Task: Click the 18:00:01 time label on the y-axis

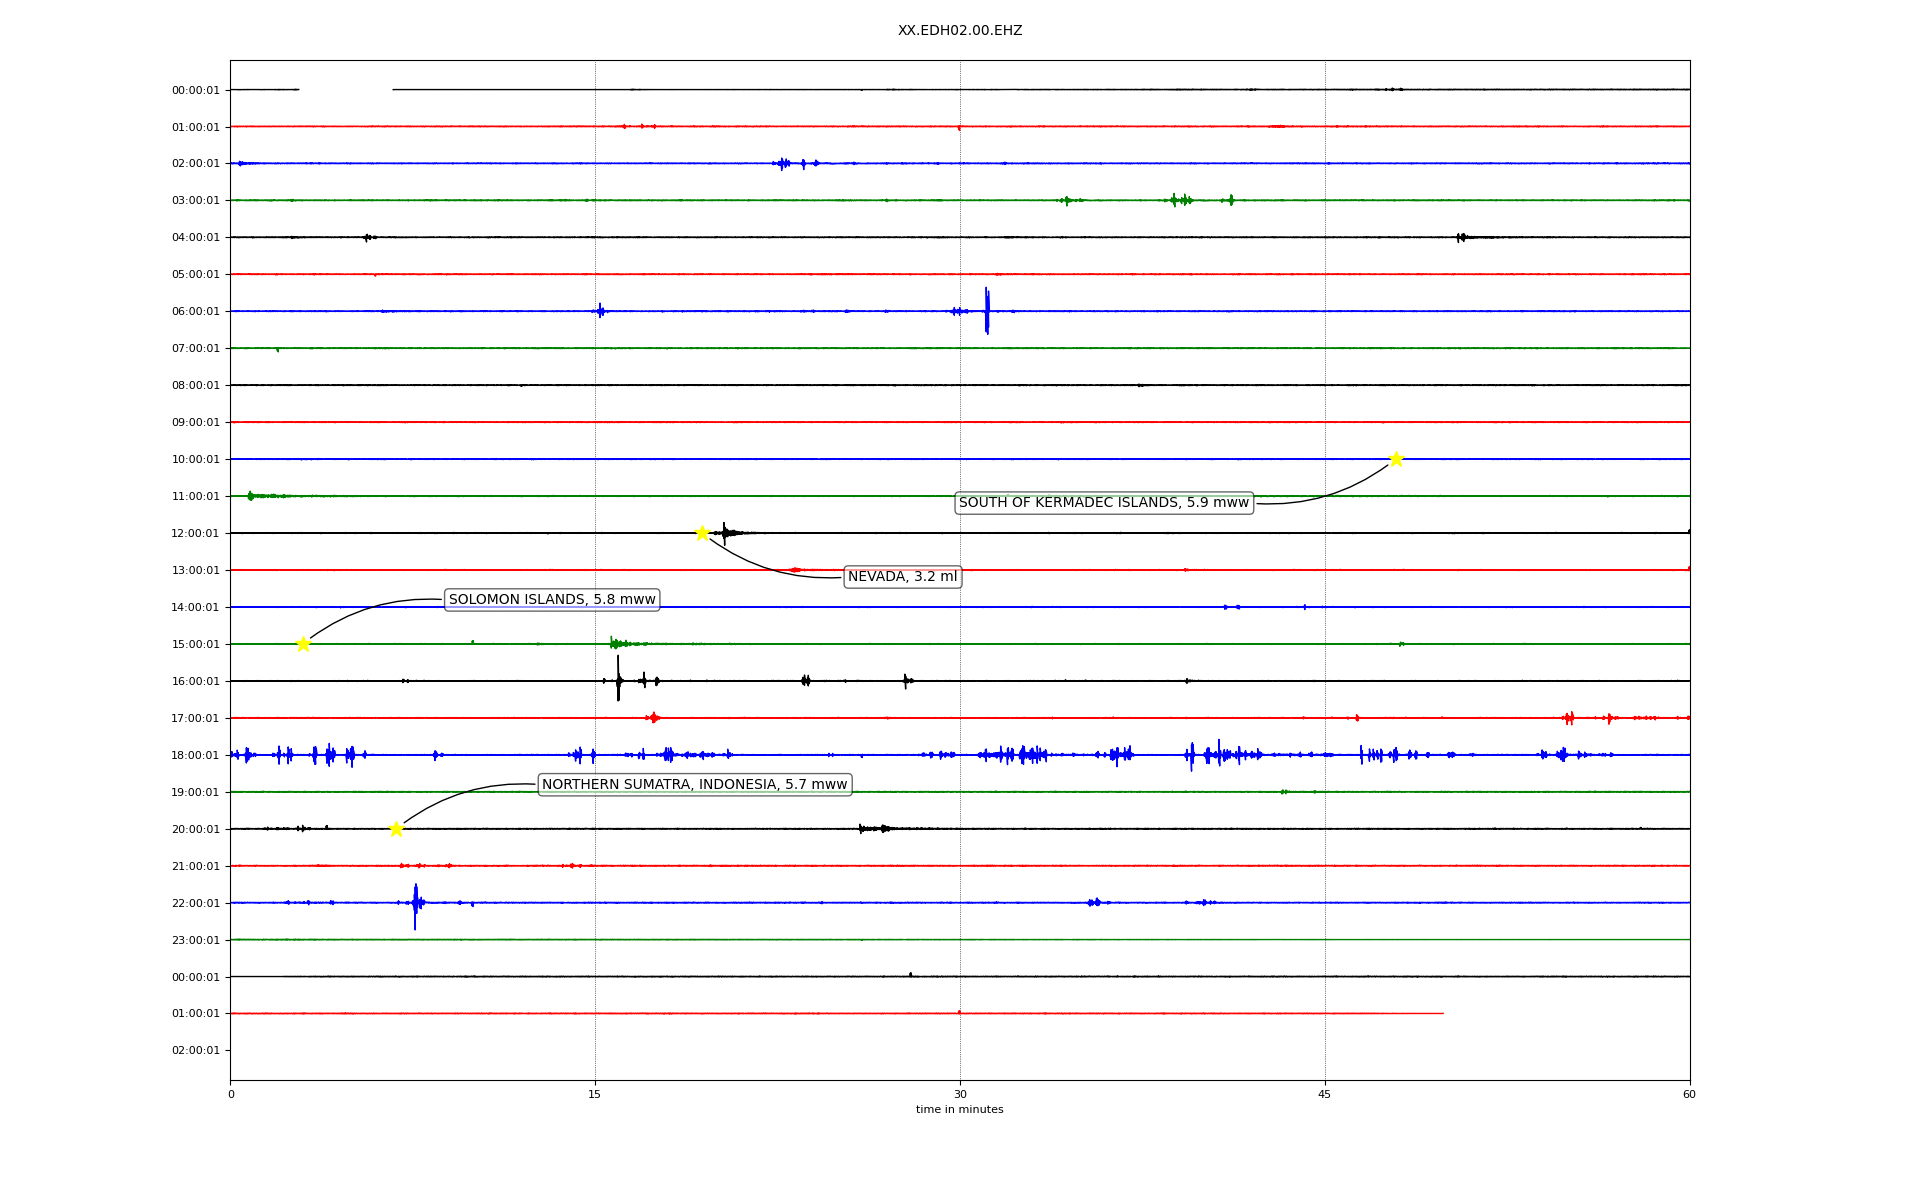Action: [195, 756]
